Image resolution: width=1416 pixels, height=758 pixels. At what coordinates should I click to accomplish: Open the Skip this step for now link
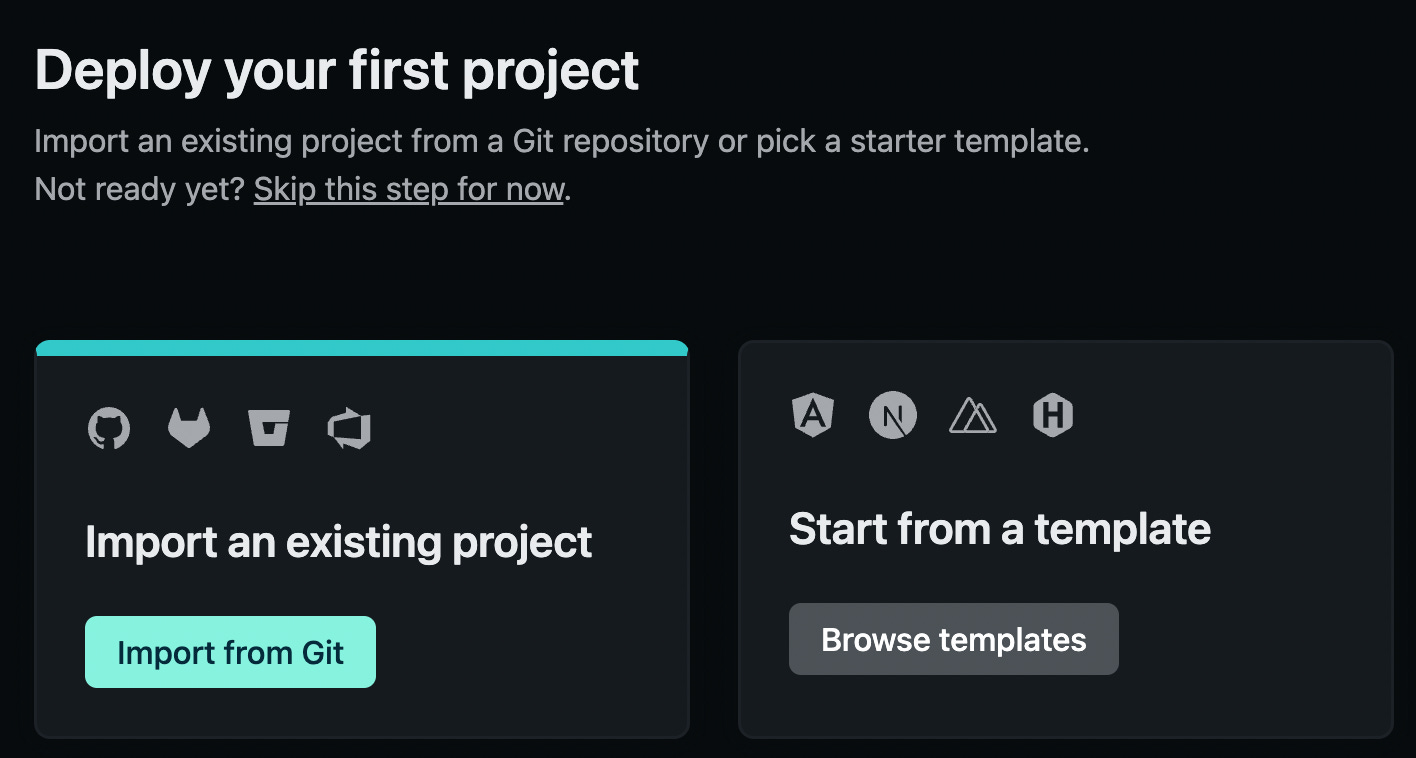pos(408,189)
